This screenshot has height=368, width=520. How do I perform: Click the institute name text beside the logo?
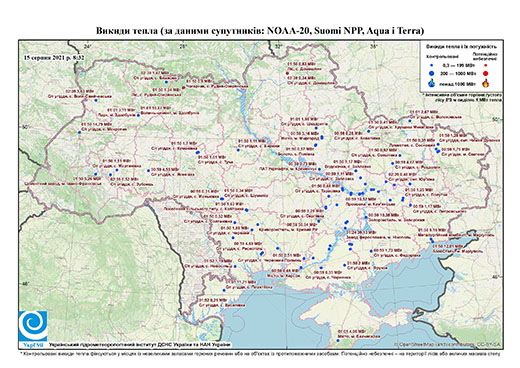[x=139, y=345]
